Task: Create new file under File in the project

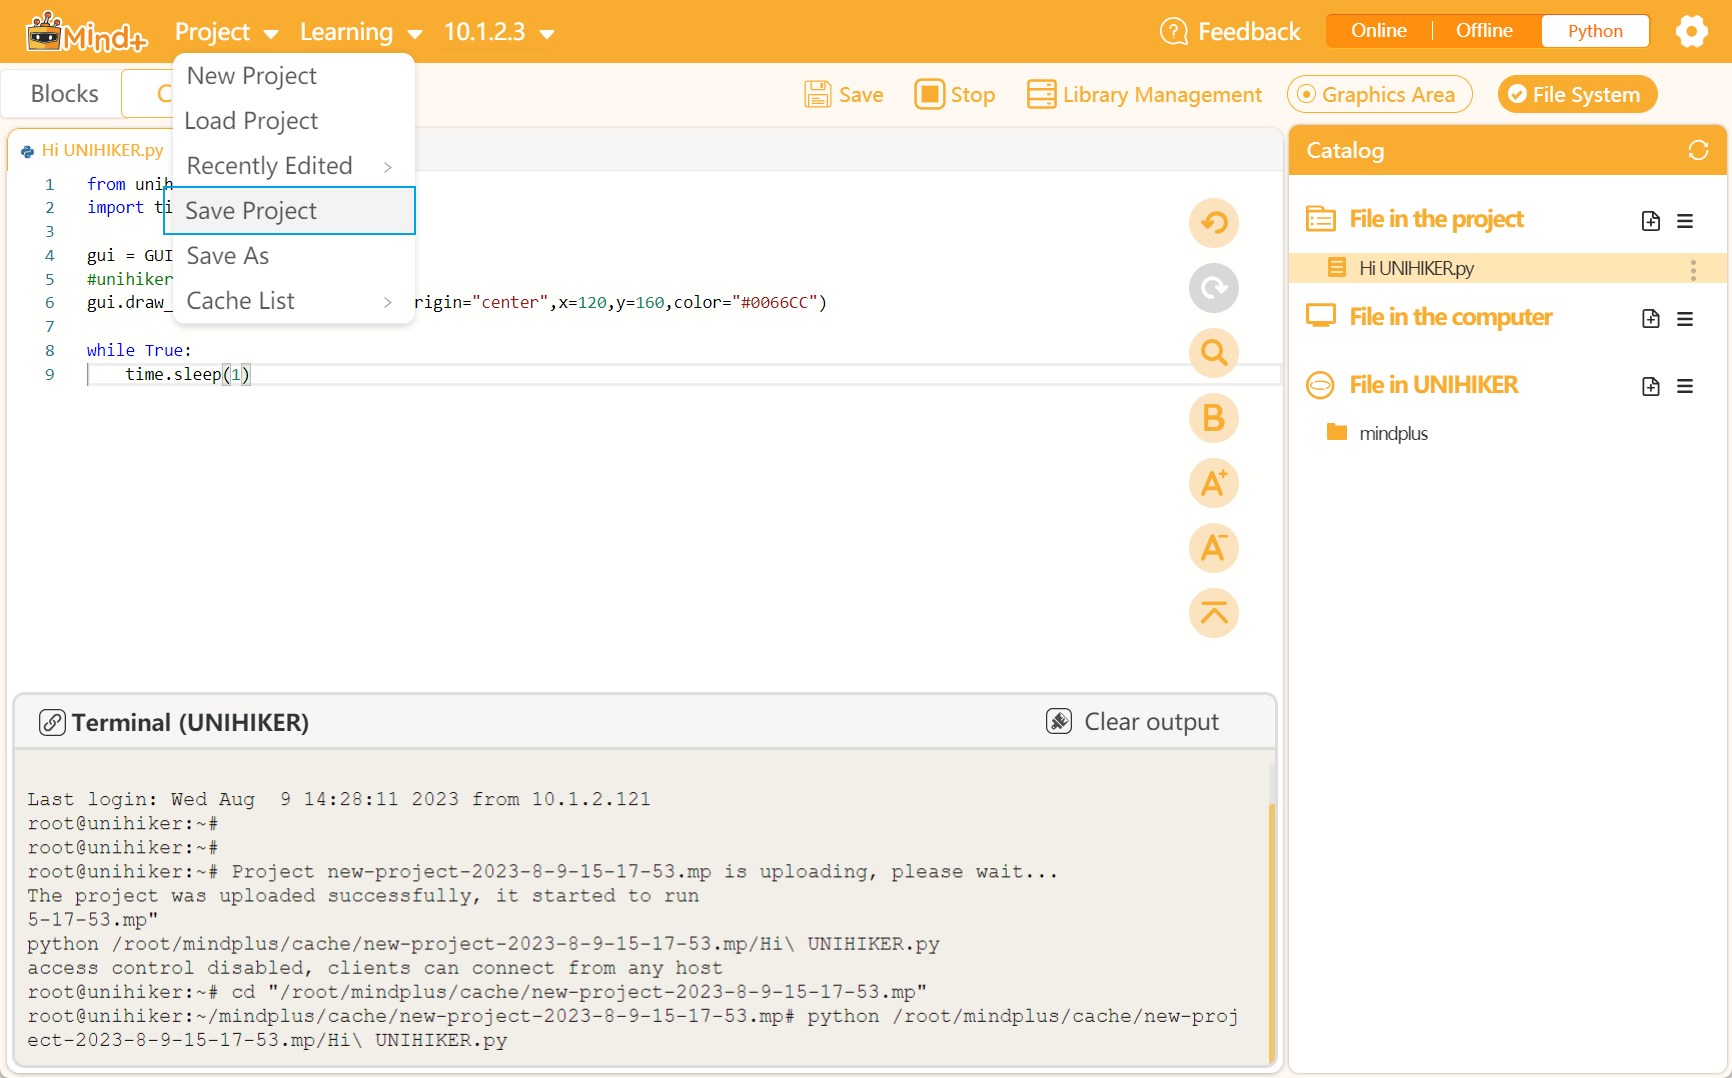Action: click(x=1651, y=221)
